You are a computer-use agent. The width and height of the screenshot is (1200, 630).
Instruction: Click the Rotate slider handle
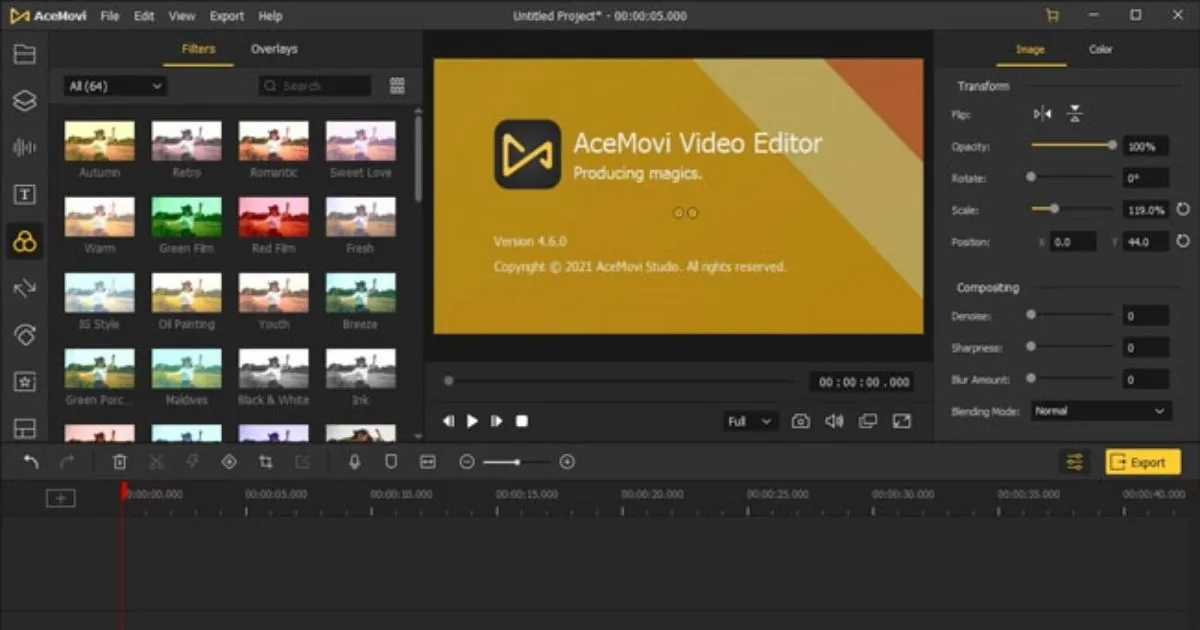pos(1031,176)
